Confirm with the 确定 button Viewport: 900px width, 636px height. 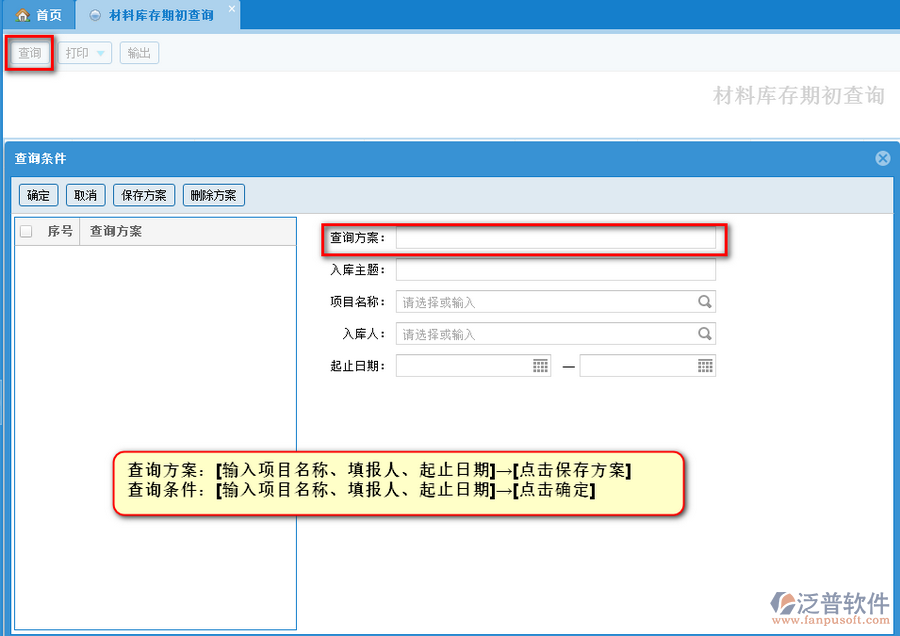point(38,195)
